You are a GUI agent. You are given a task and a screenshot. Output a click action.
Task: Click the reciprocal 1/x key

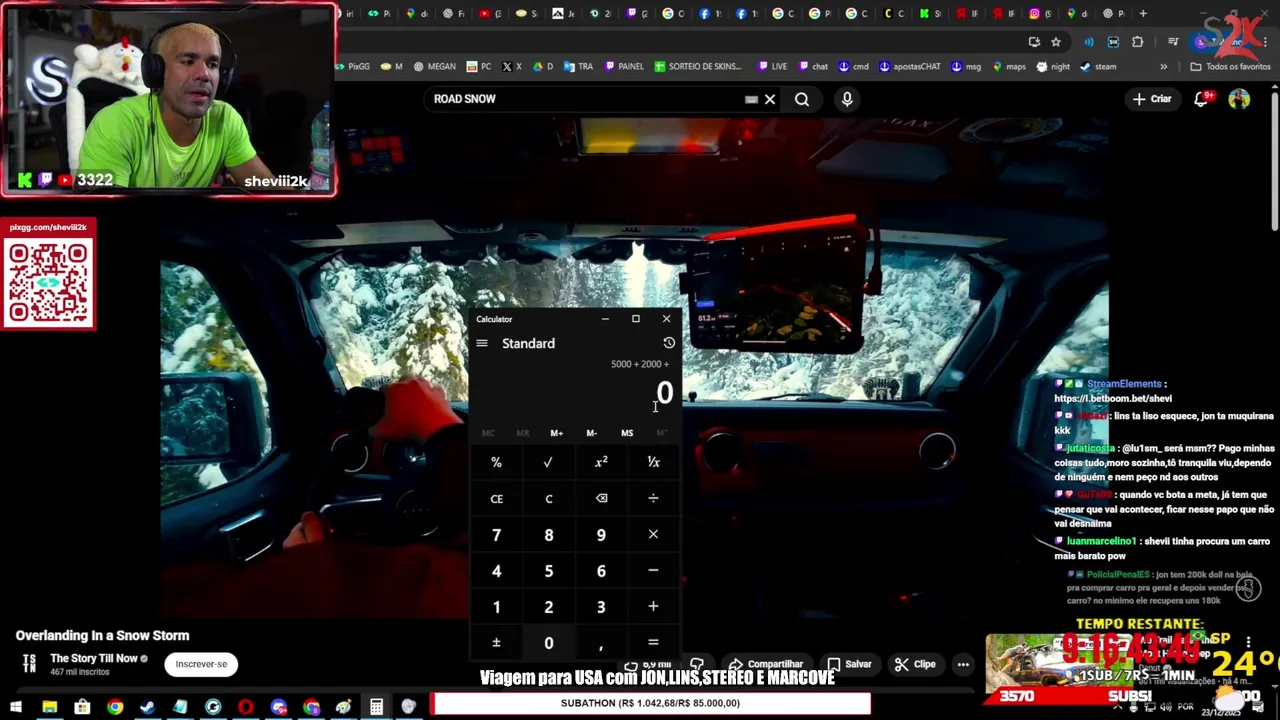click(653, 462)
